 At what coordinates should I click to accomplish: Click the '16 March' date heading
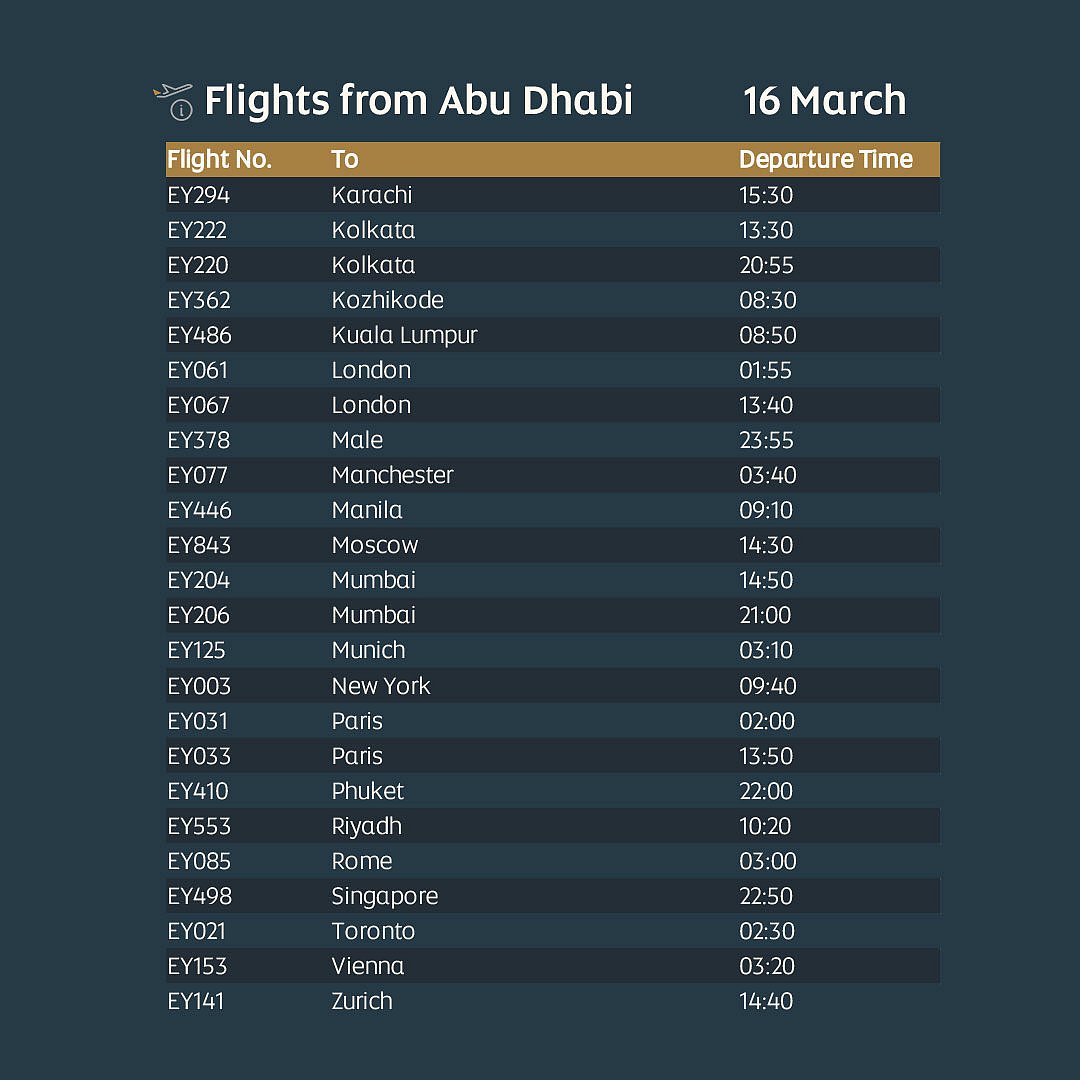pos(824,101)
